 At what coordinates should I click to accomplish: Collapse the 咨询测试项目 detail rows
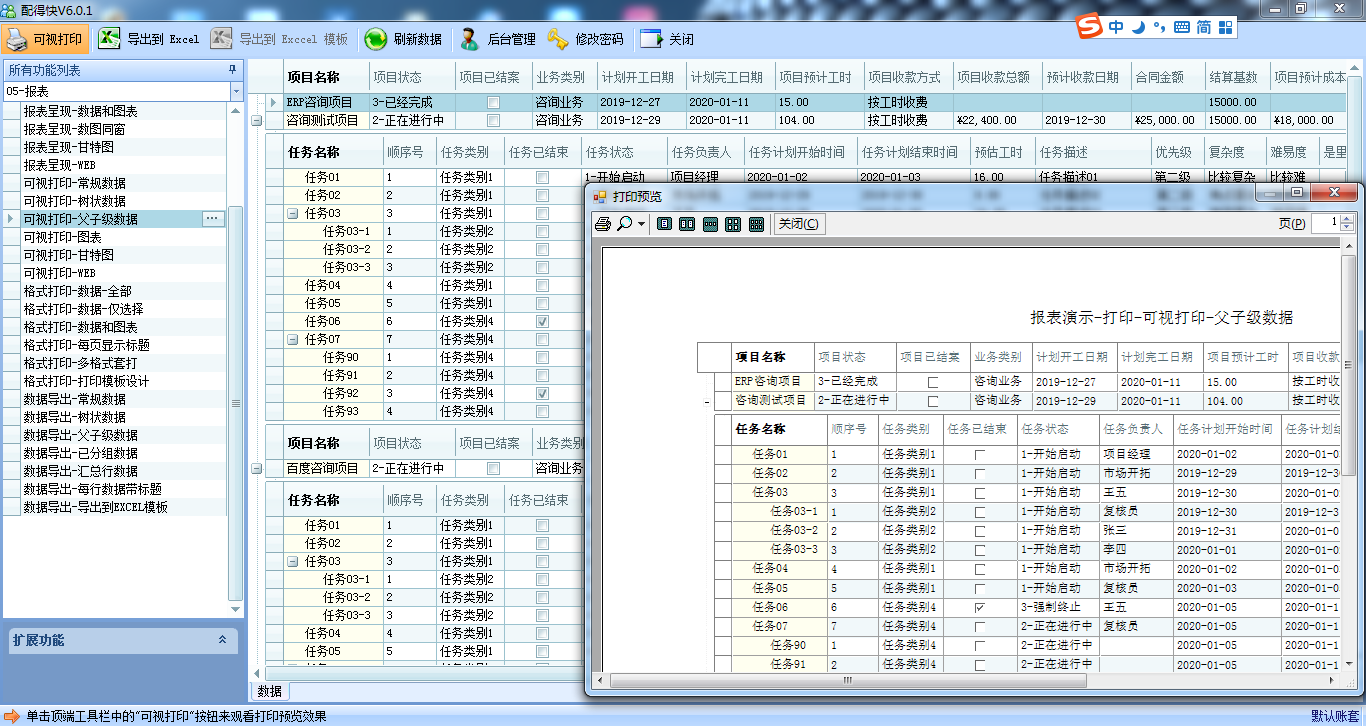(x=257, y=121)
